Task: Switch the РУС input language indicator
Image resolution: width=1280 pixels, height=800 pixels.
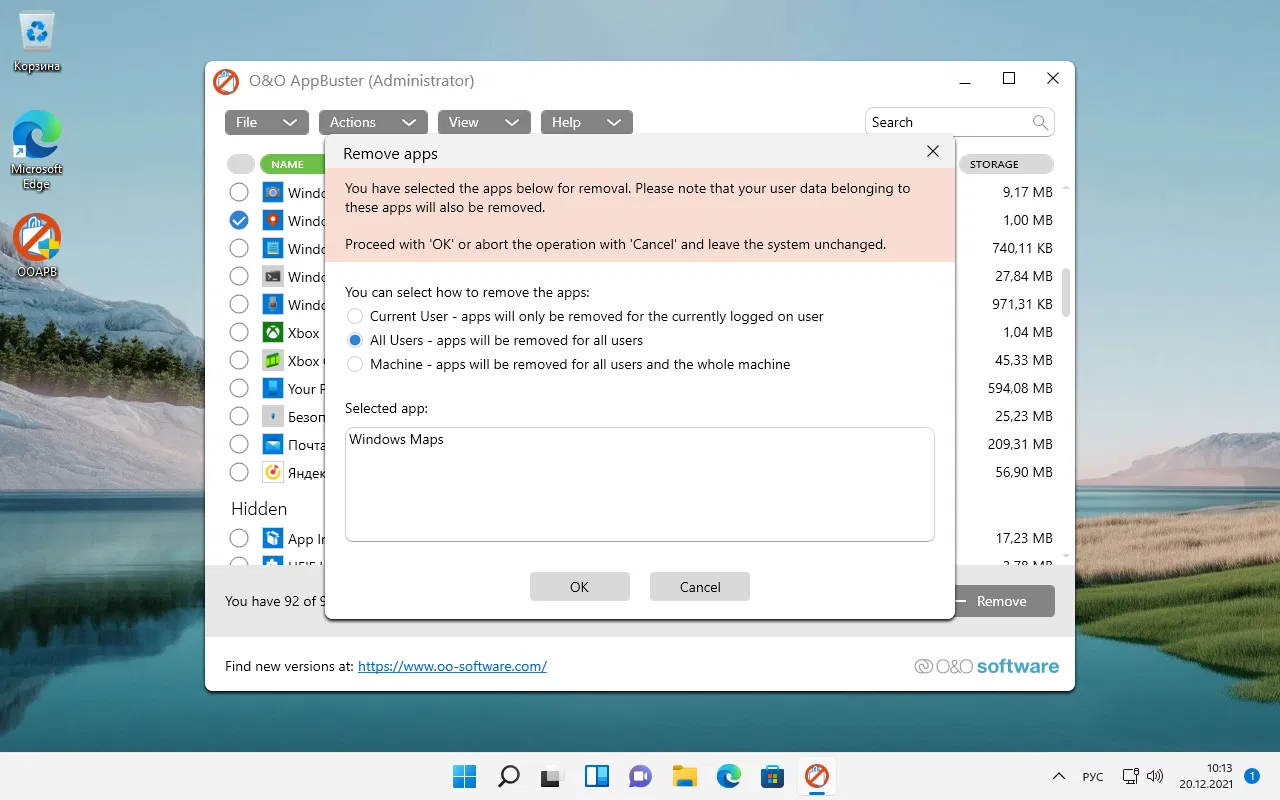Action: [x=1093, y=777]
